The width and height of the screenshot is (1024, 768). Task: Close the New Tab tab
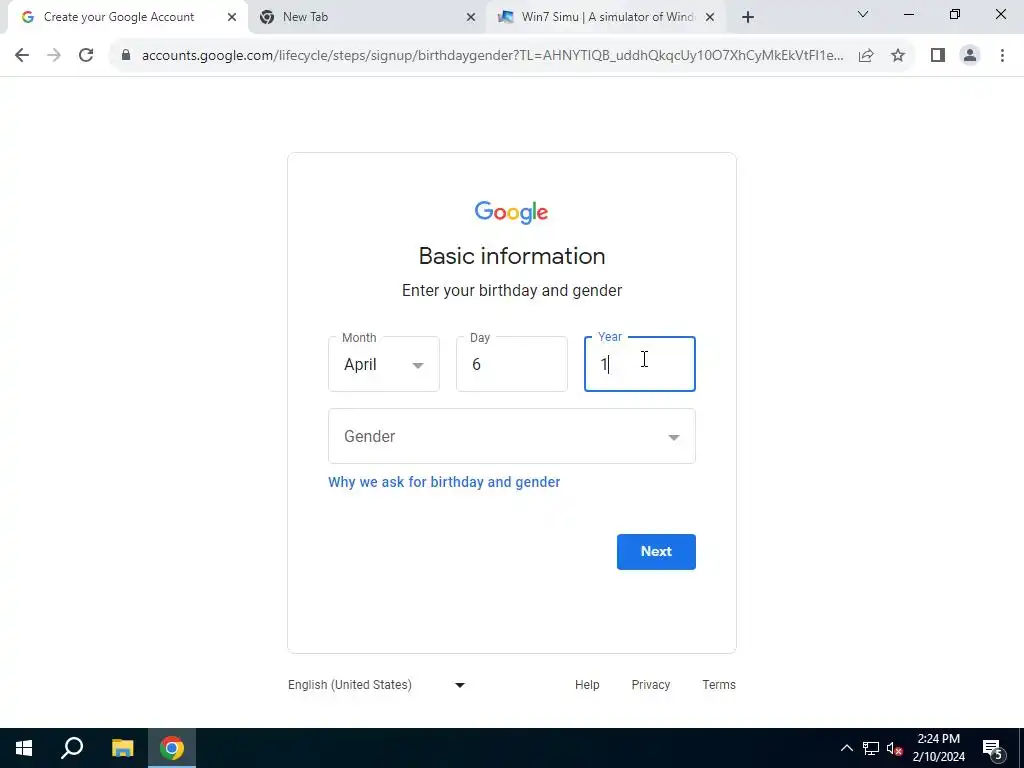(471, 17)
